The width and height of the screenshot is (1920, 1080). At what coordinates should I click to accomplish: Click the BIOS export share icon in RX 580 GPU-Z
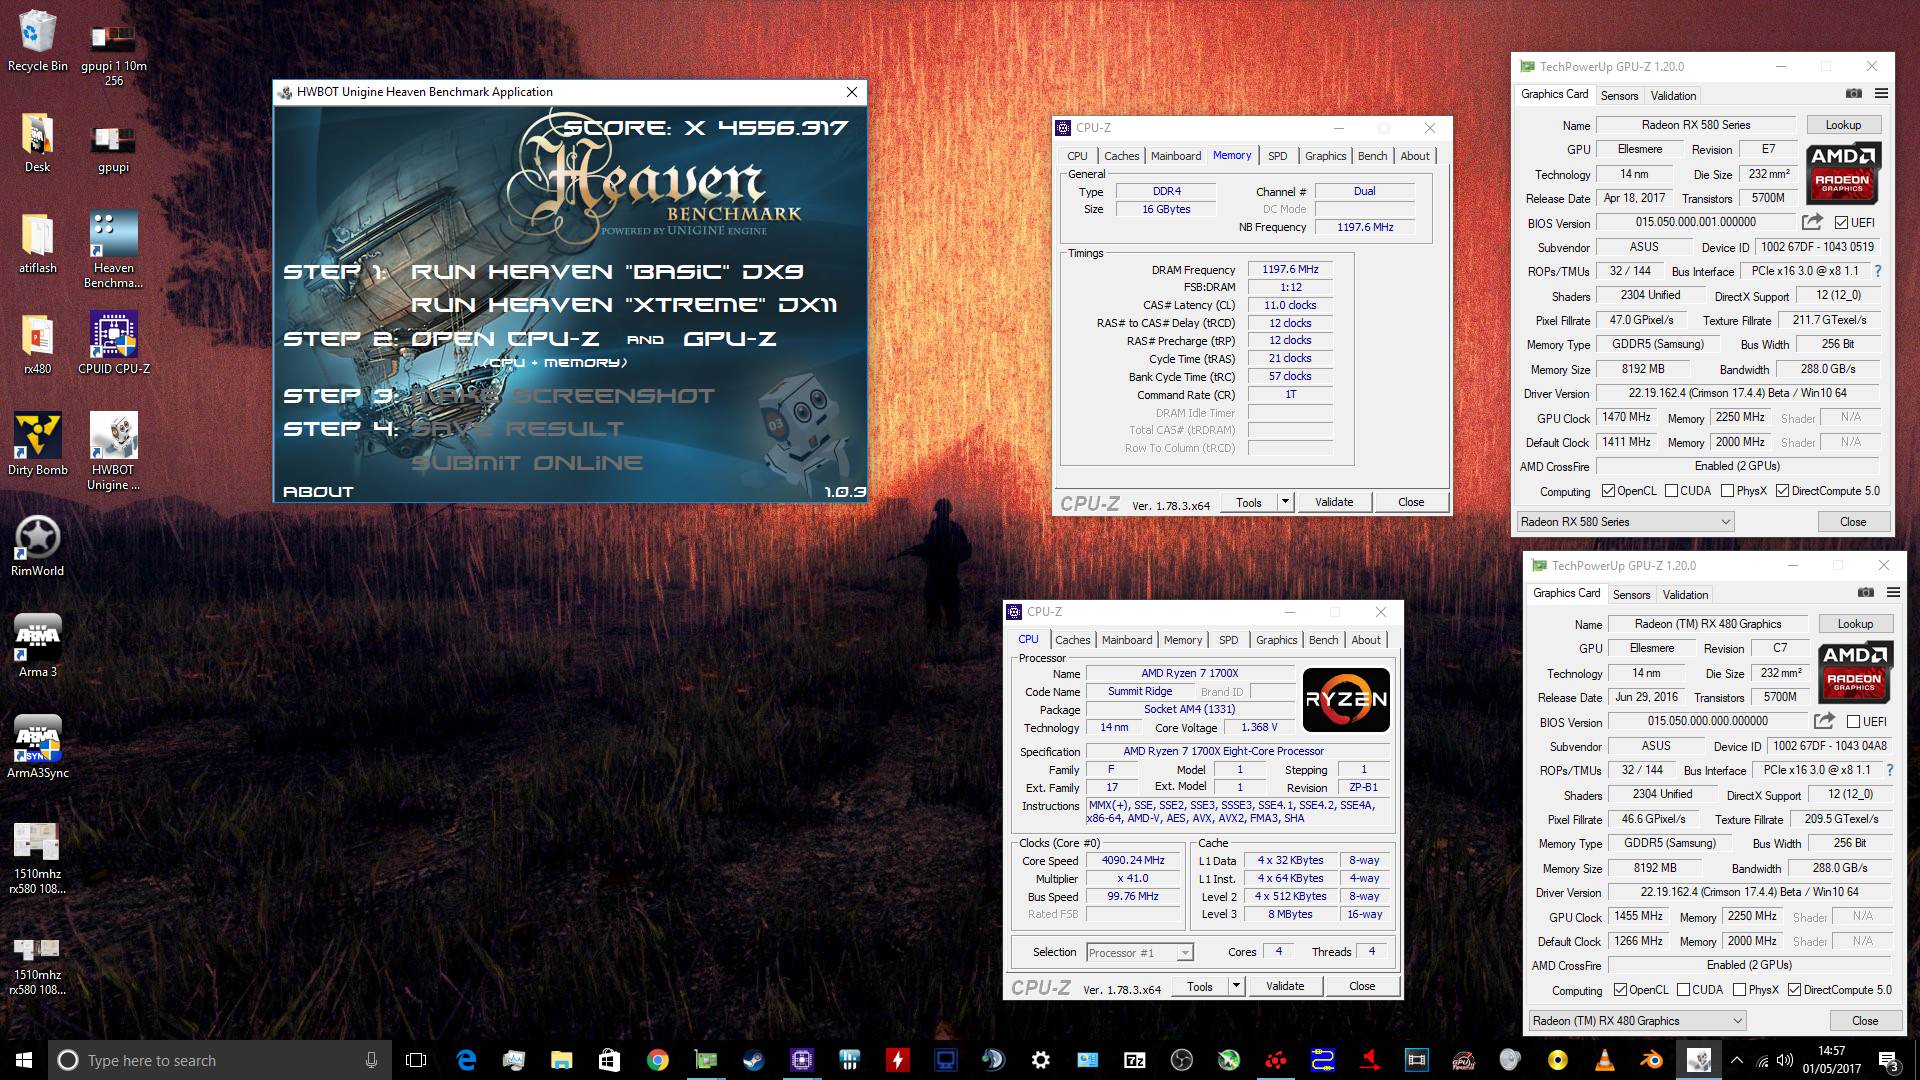coord(1812,222)
